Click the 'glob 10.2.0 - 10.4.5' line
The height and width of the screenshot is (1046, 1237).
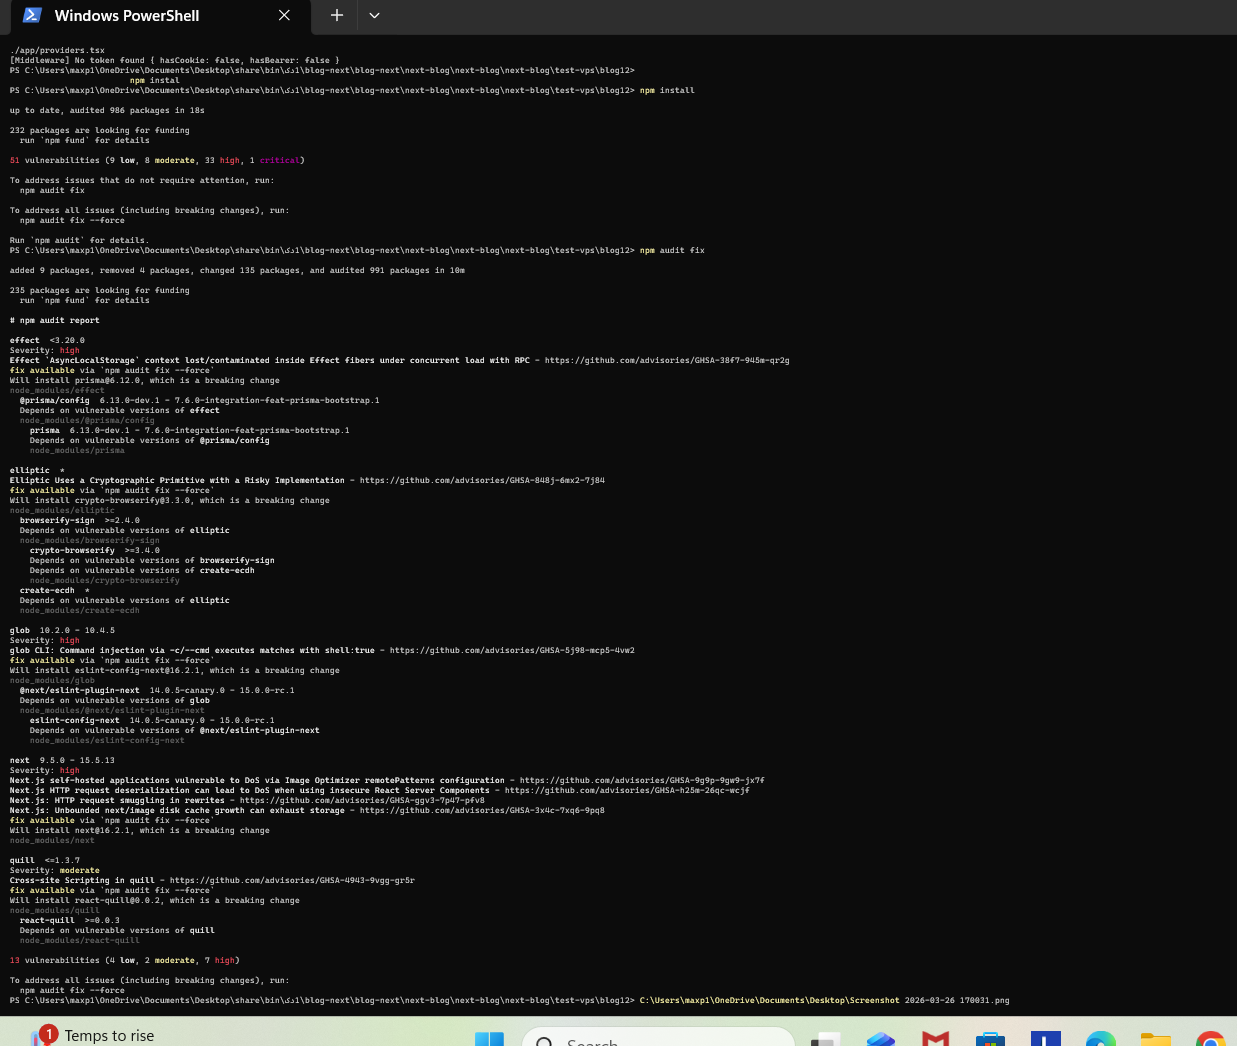(x=62, y=630)
